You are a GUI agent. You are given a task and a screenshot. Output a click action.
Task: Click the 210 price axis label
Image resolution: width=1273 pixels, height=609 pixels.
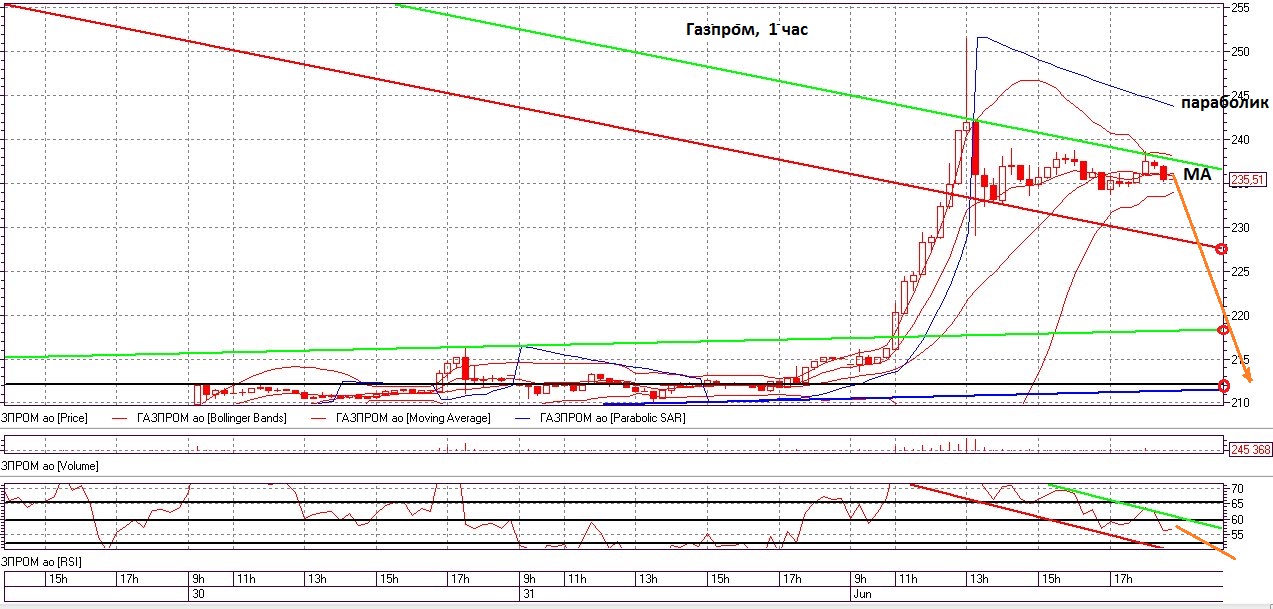click(1241, 403)
